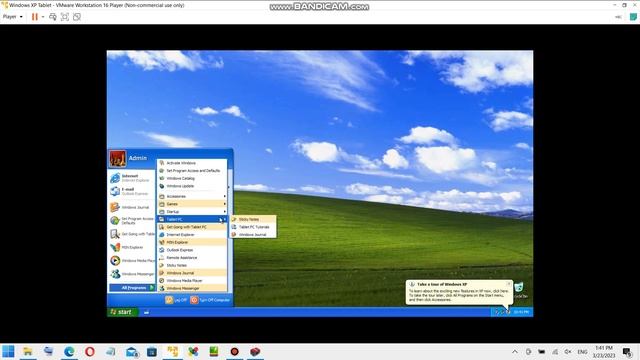Click the Log Off button

click(176, 300)
